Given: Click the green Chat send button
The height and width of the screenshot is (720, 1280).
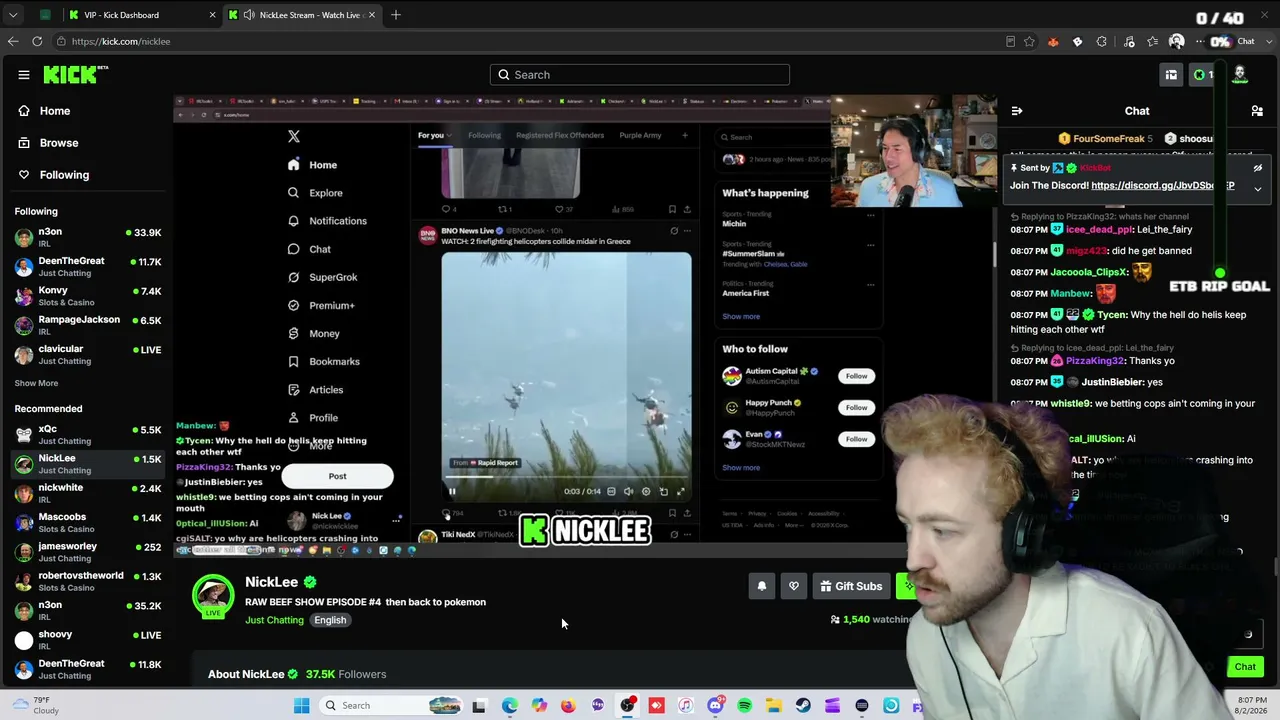Looking at the screenshot, I should [x=1245, y=667].
